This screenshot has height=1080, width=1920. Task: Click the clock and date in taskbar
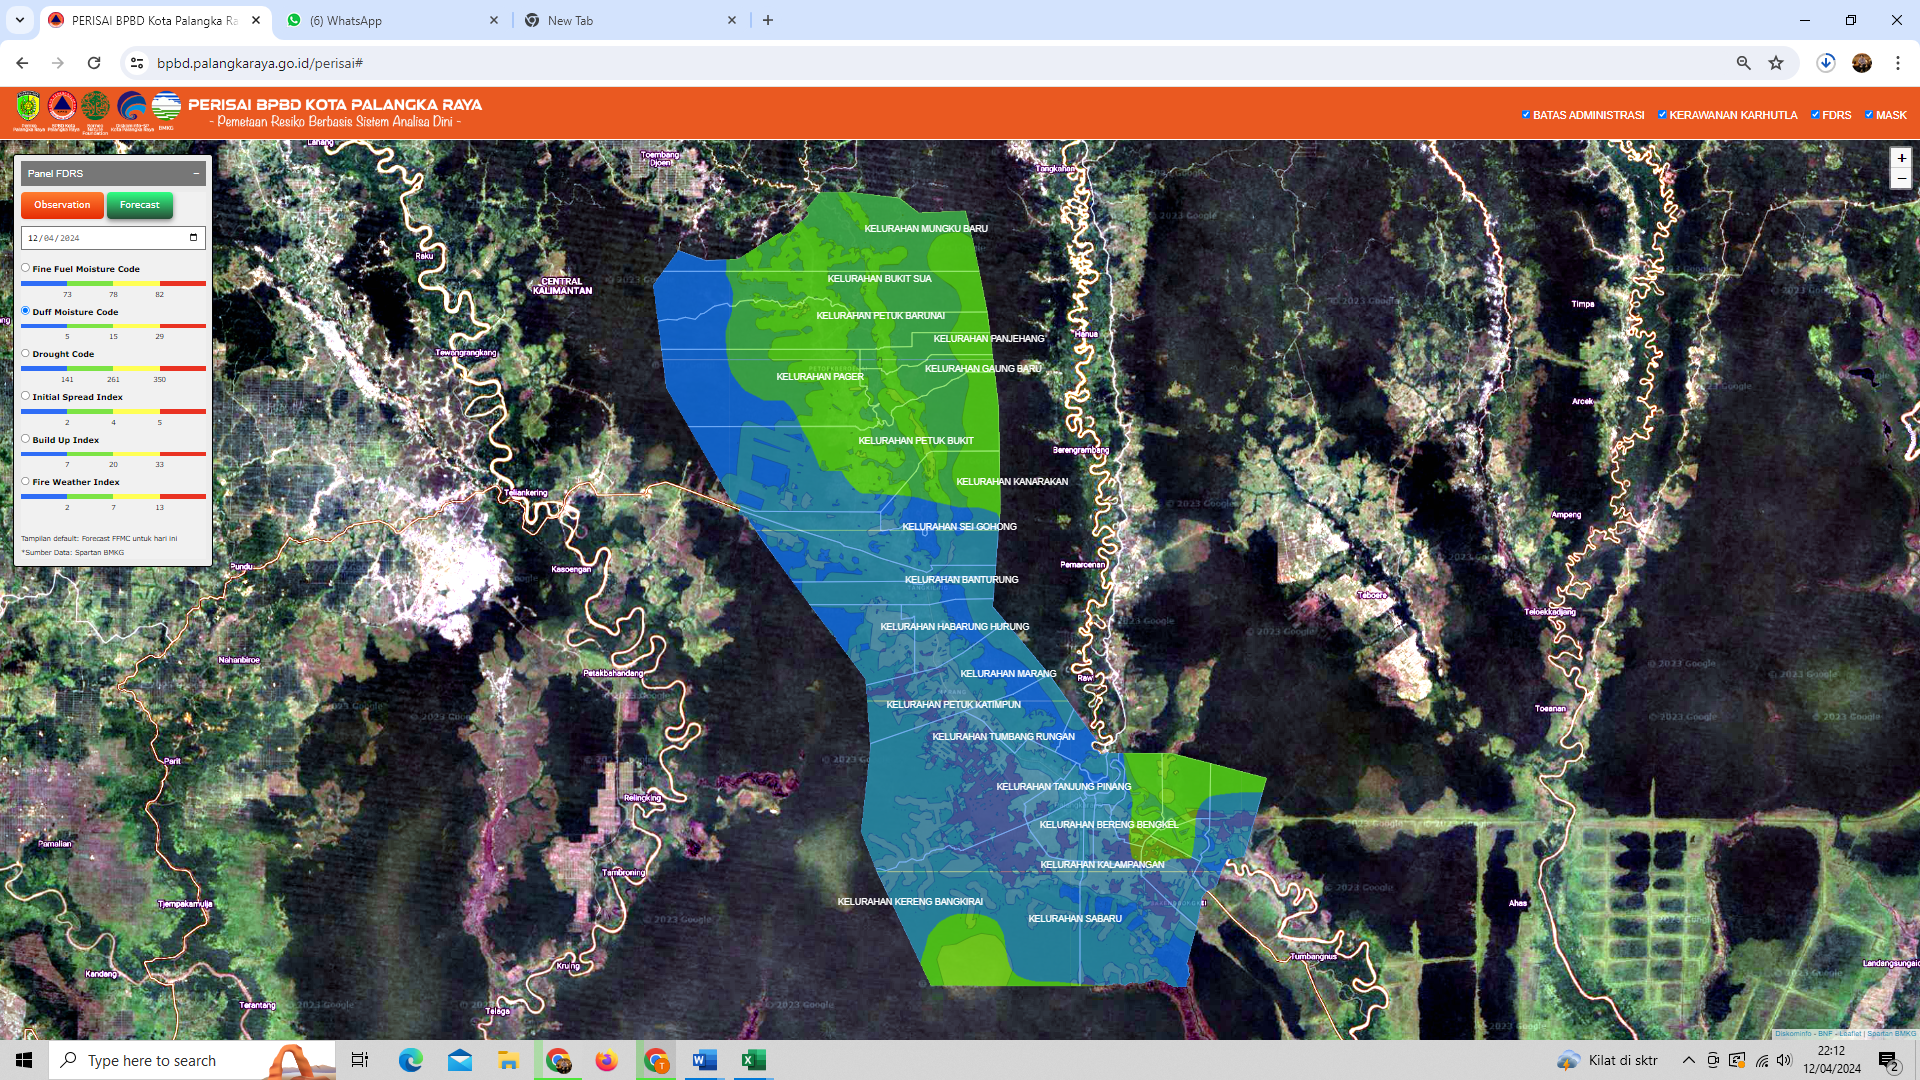[x=1832, y=1060]
